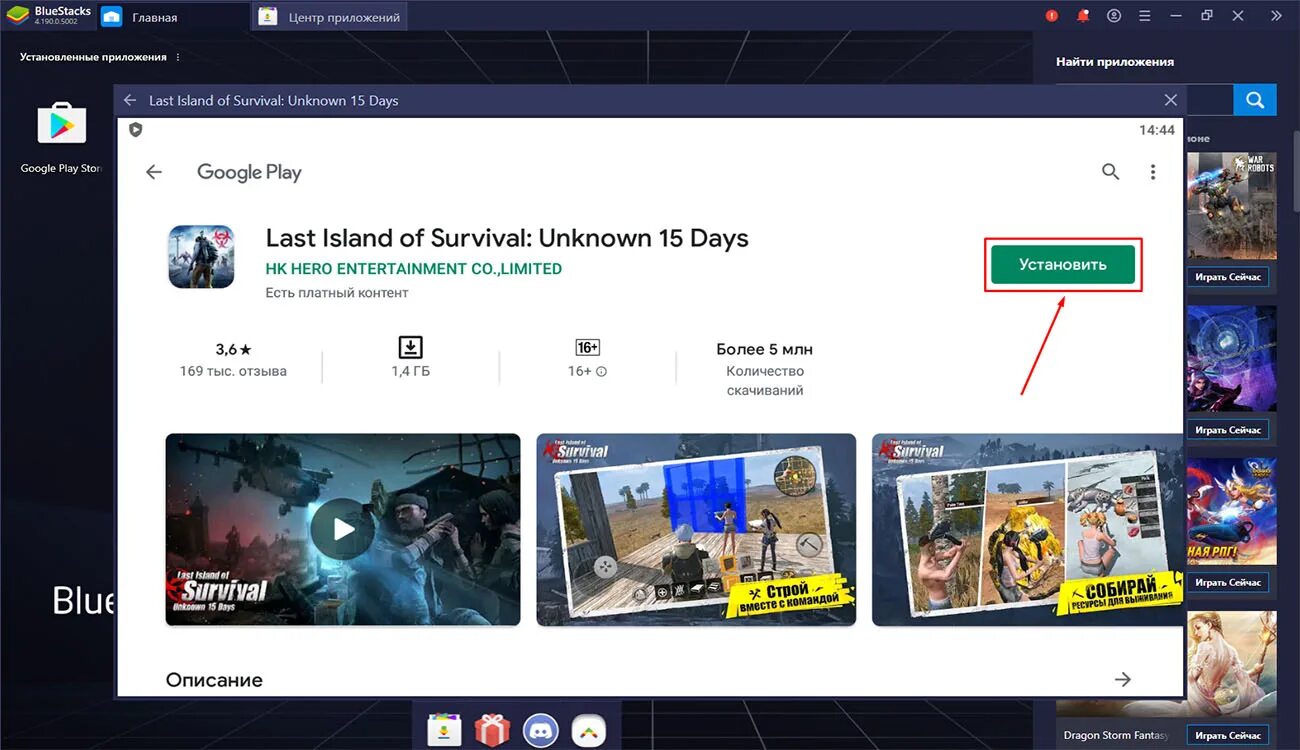
Task: Click Есть платный контент text
Action: pos(337,293)
